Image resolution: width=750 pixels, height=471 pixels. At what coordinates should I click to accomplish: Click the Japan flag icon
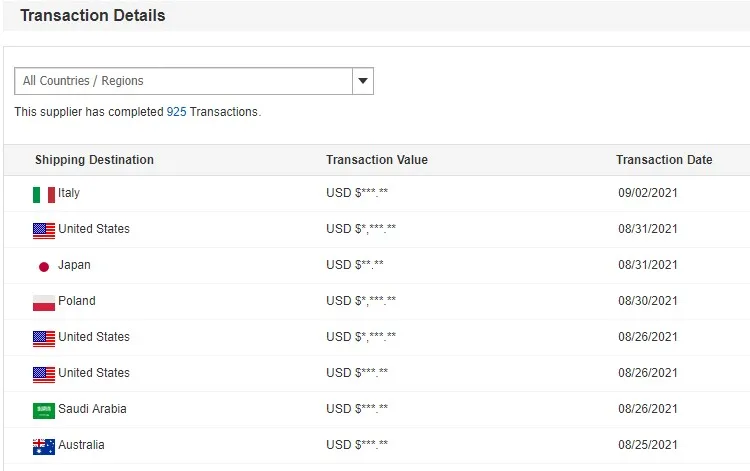[x=43, y=266]
